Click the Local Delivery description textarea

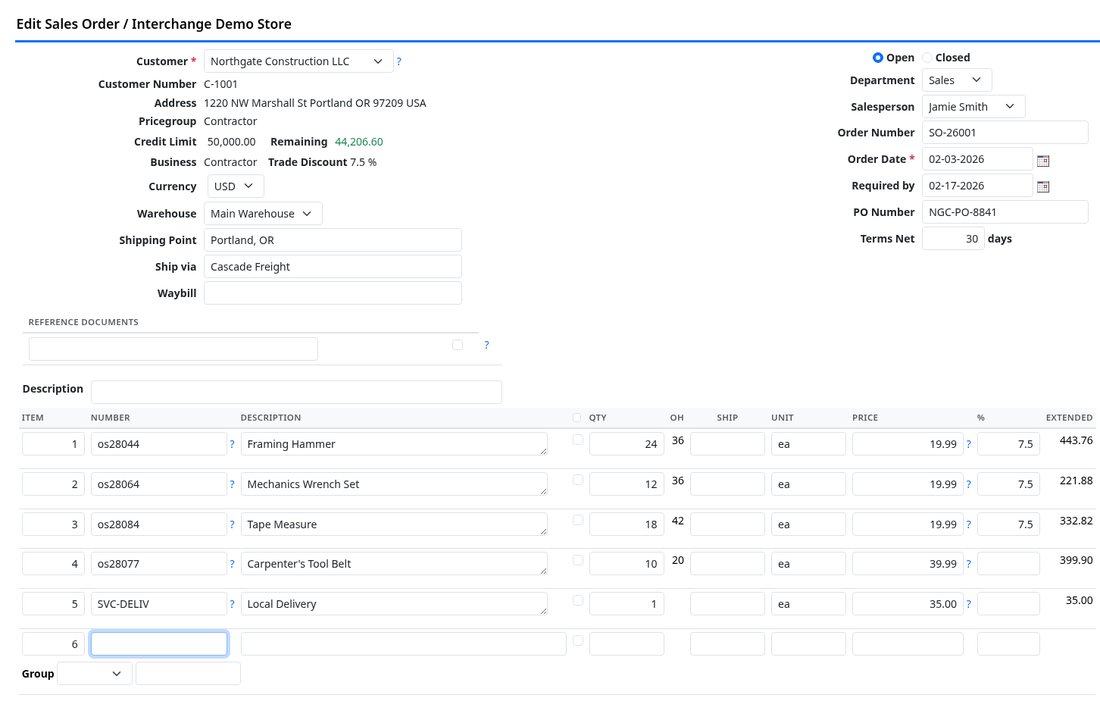(394, 604)
